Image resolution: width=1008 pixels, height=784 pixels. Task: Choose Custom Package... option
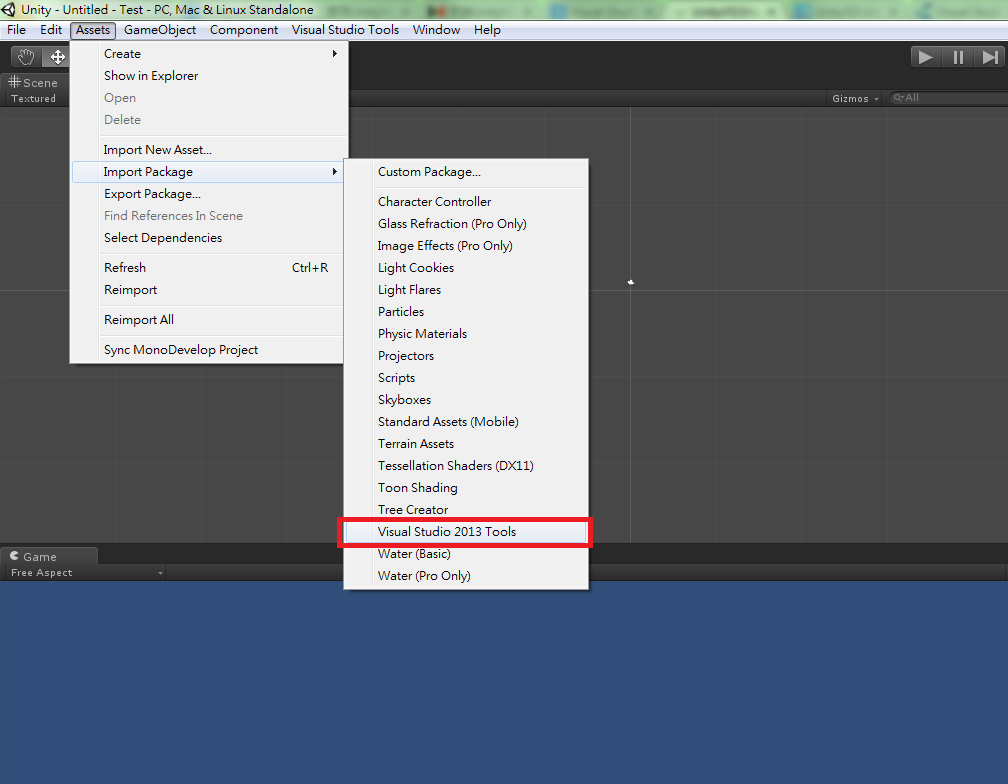pyautogui.click(x=466, y=172)
